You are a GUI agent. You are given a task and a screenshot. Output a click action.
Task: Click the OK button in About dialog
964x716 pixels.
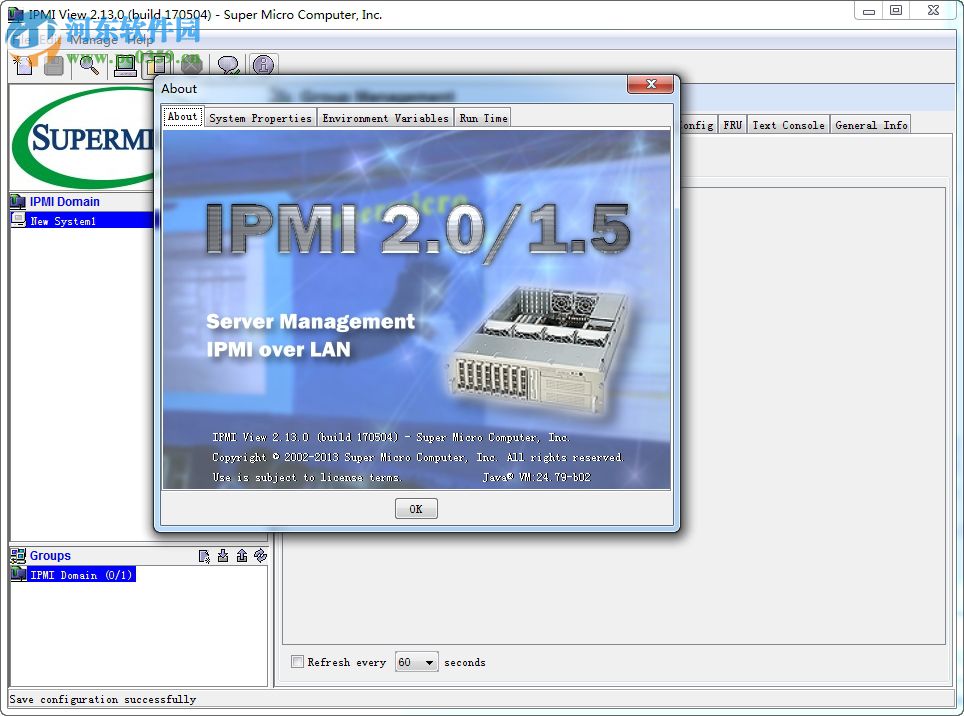(x=415, y=508)
